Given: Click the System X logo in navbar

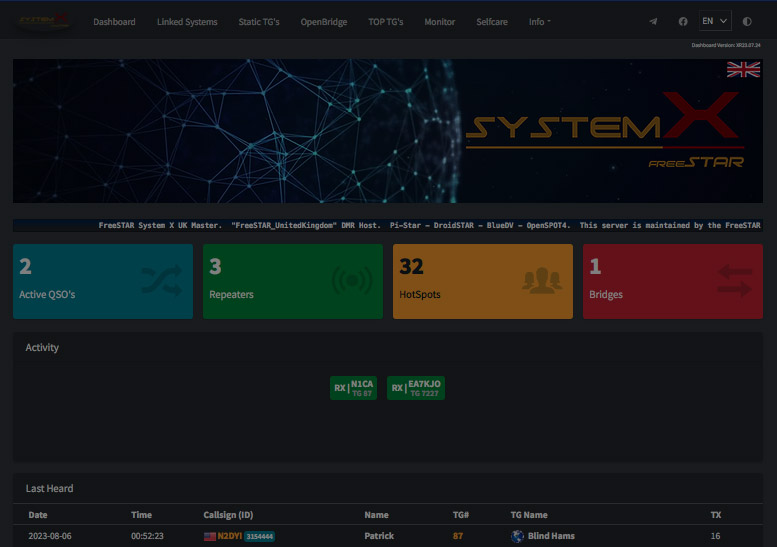Looking at the screenshot, I should tap(44, 21).
